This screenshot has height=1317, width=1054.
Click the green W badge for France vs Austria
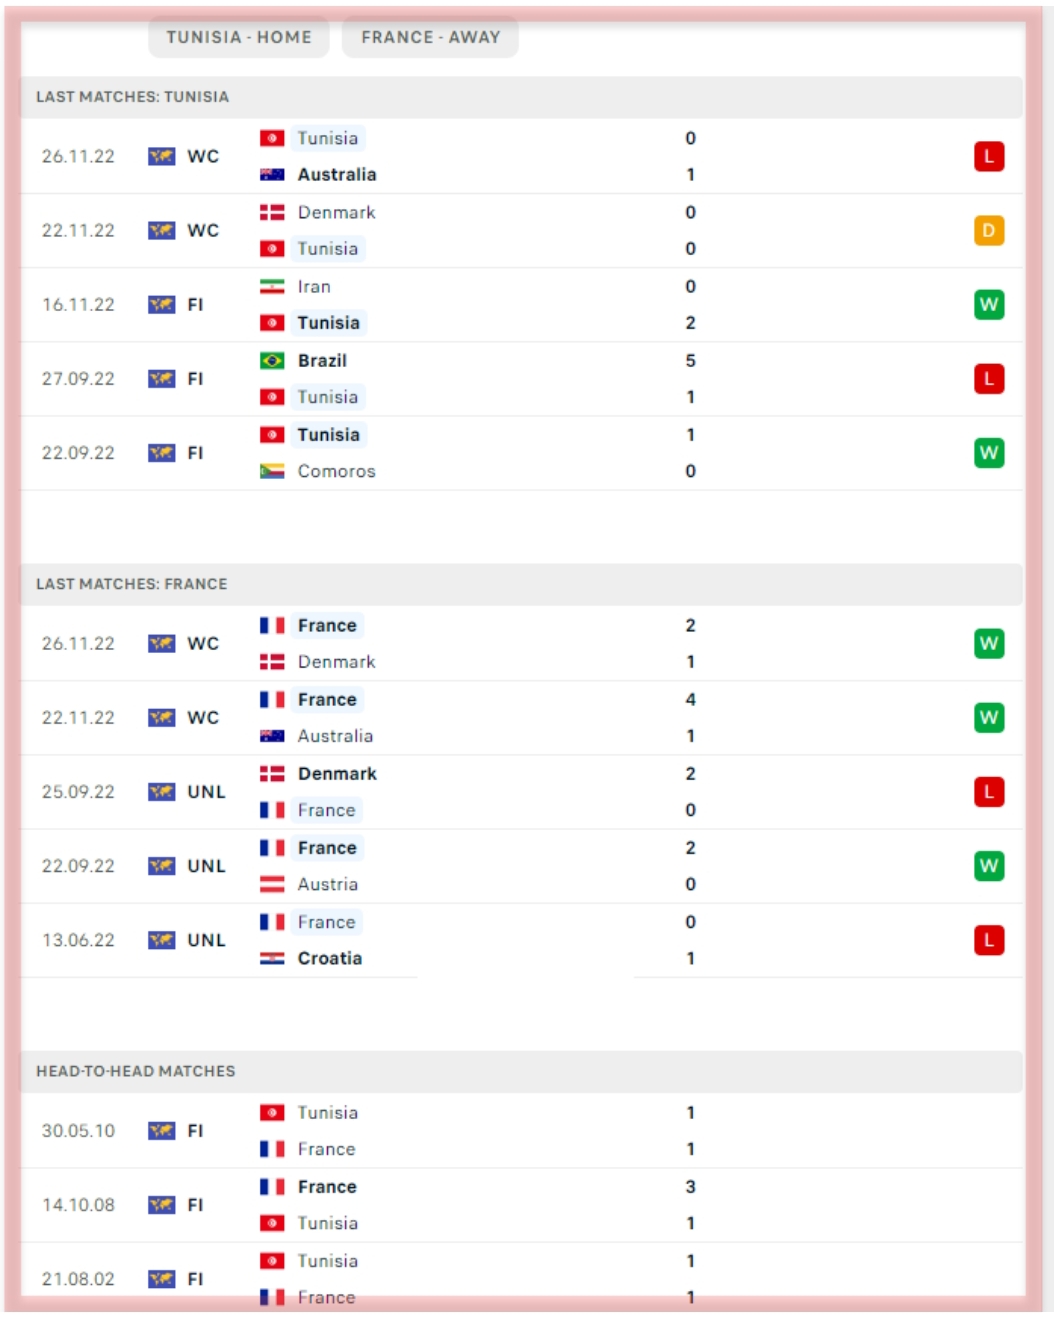click(x=988, y=866)
